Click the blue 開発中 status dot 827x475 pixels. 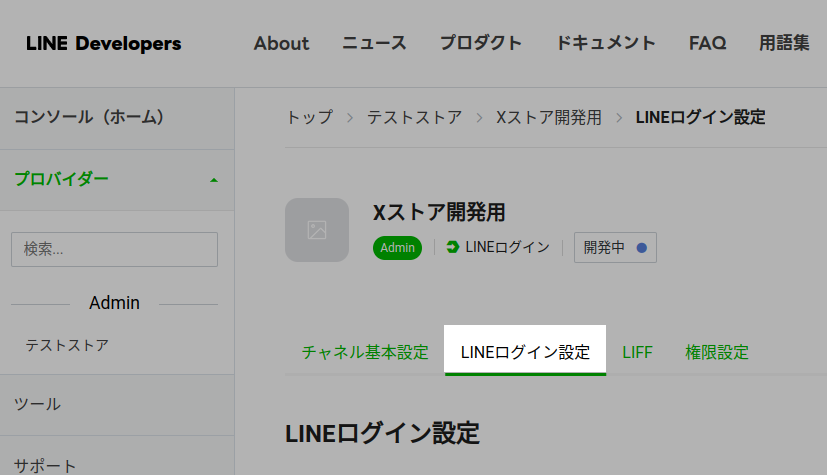click(x=641, y=247)
